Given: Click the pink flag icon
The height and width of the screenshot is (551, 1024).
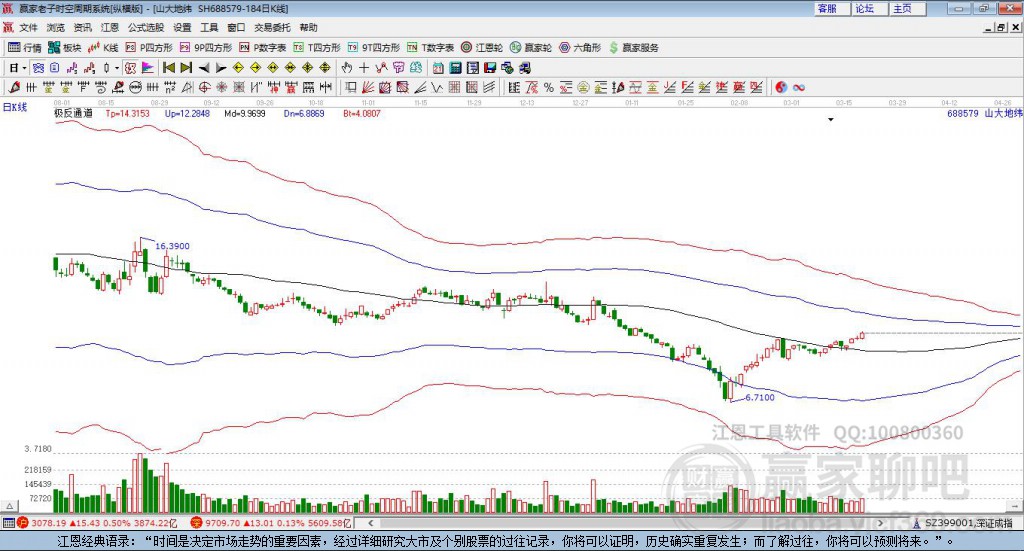Looking at the screenshot, I should pos(148,68).
